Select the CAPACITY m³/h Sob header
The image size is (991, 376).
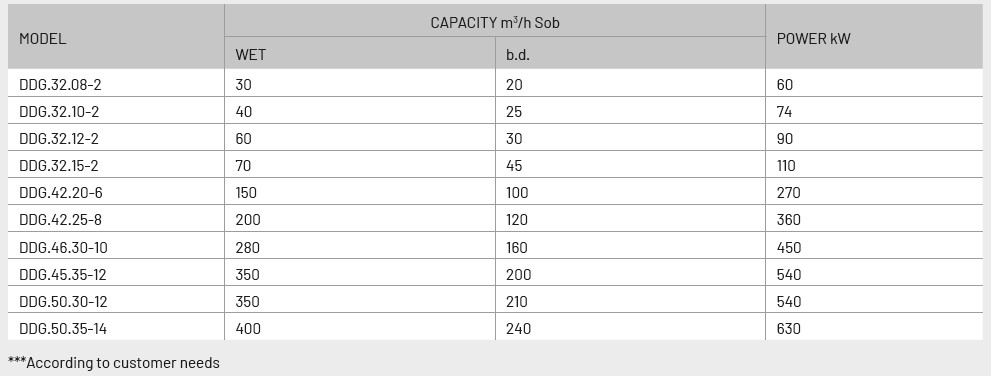point(495,23)
